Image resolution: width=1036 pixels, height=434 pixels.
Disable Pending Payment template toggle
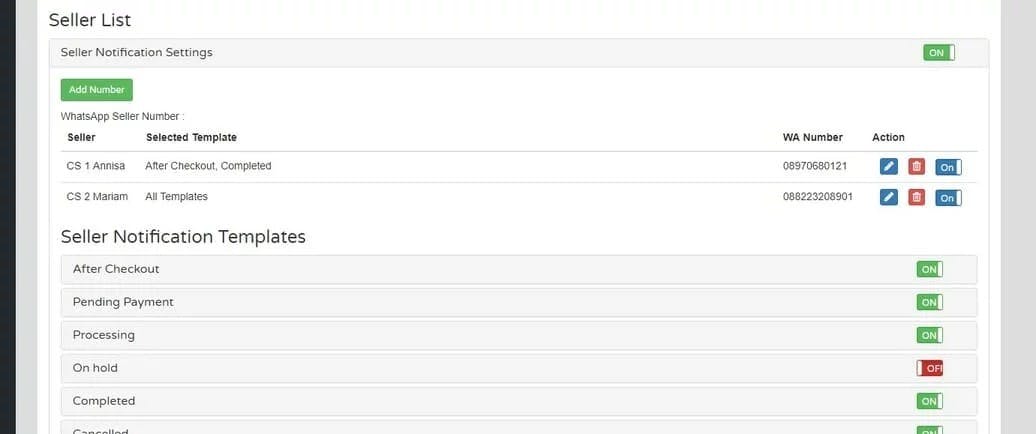(930, 303)
